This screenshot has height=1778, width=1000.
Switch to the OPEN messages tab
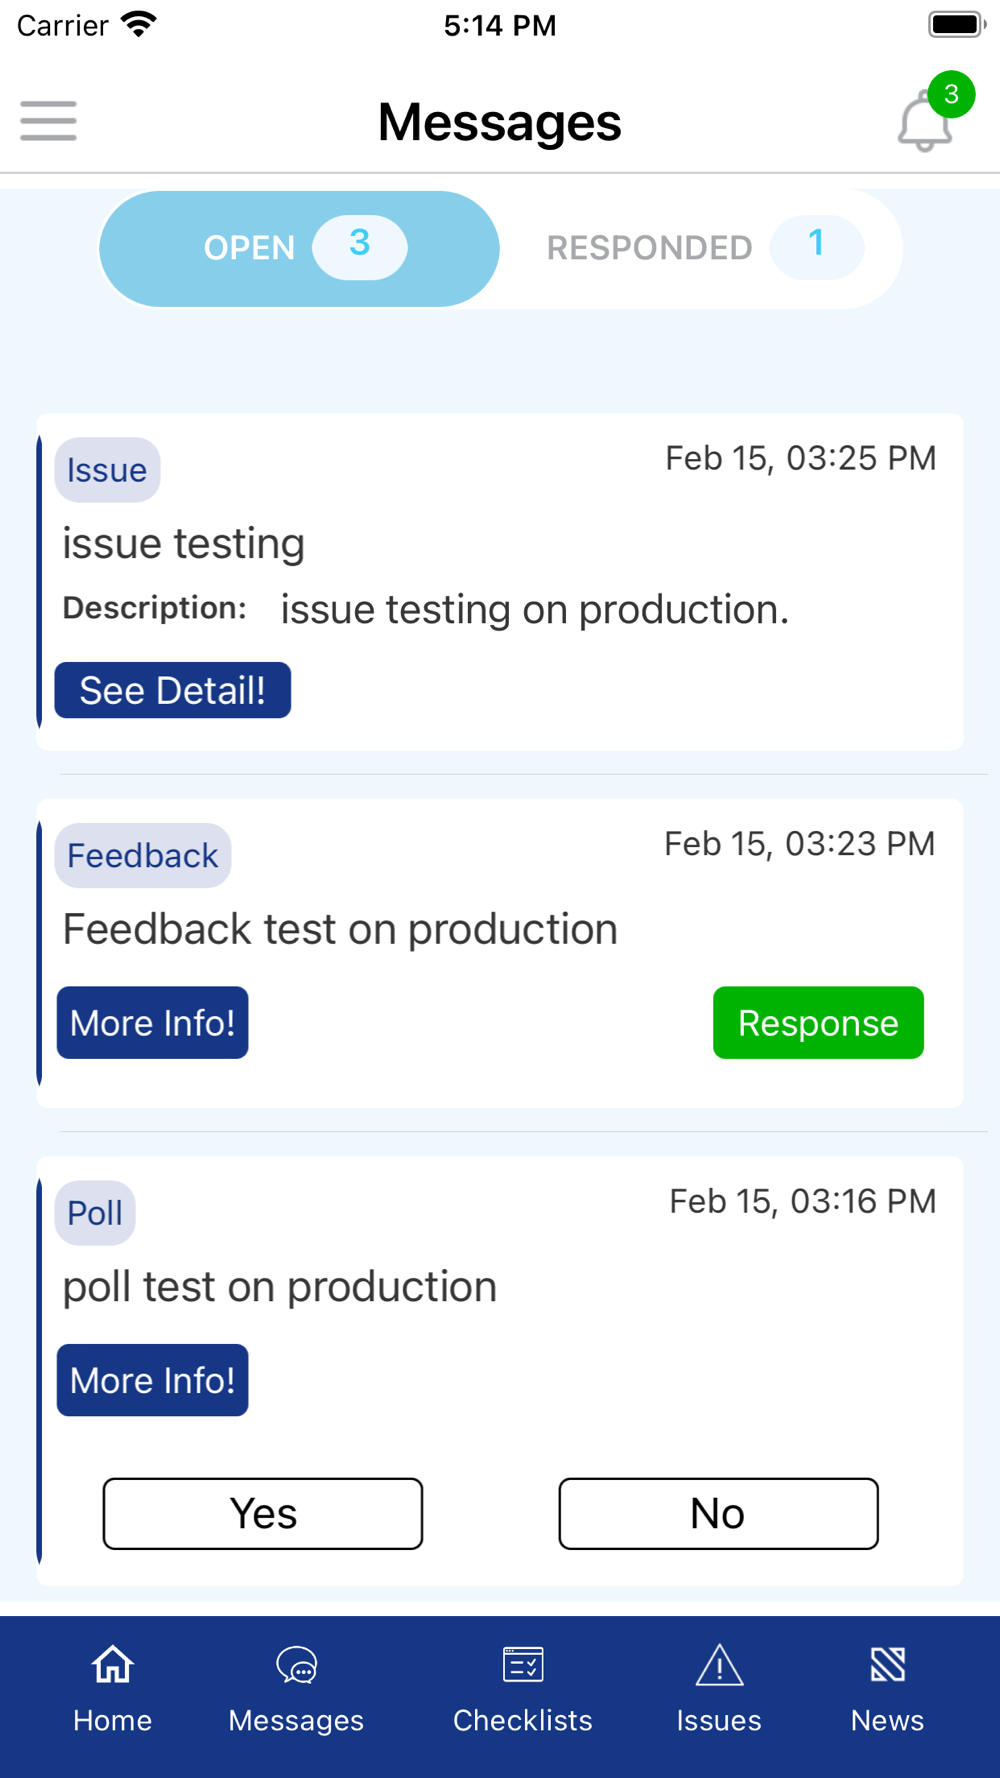[299, 248]
